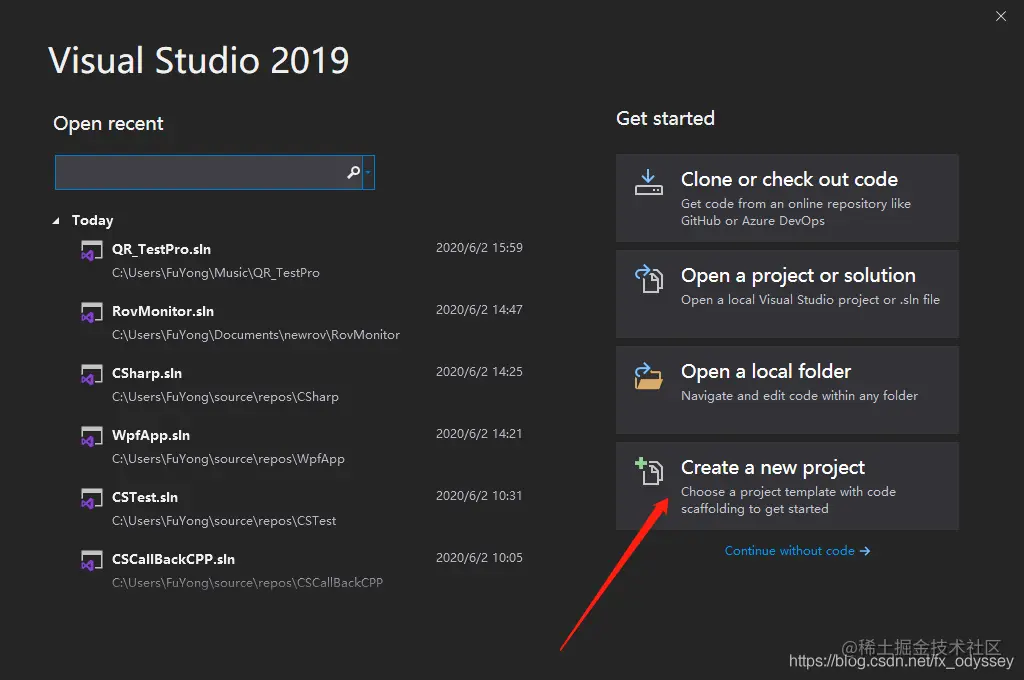Click the timestamp 2020/6/2 14:25
This screenshot has width=1024, height=680.
[479, 372]
